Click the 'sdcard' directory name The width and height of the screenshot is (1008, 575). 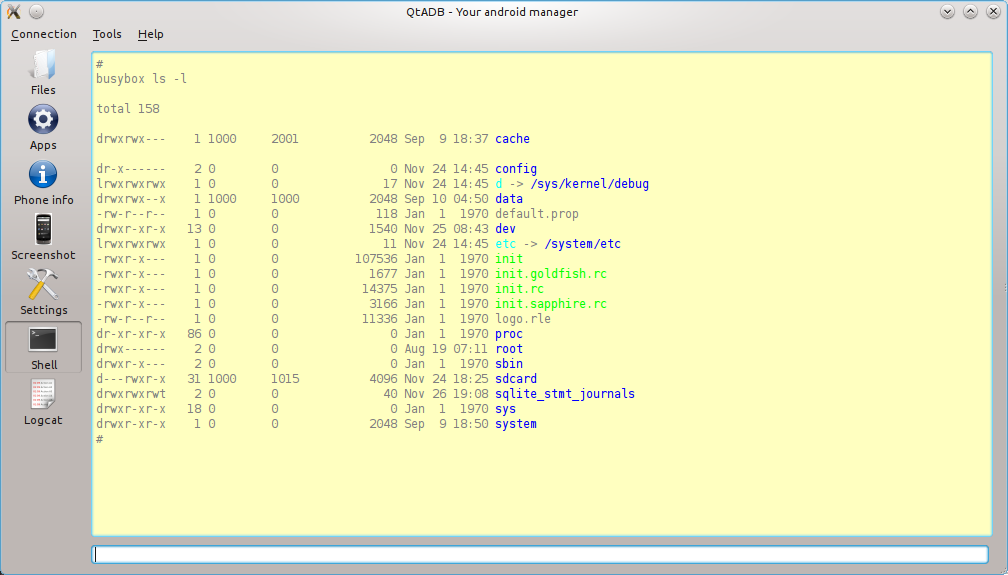[x=516, y=379]
